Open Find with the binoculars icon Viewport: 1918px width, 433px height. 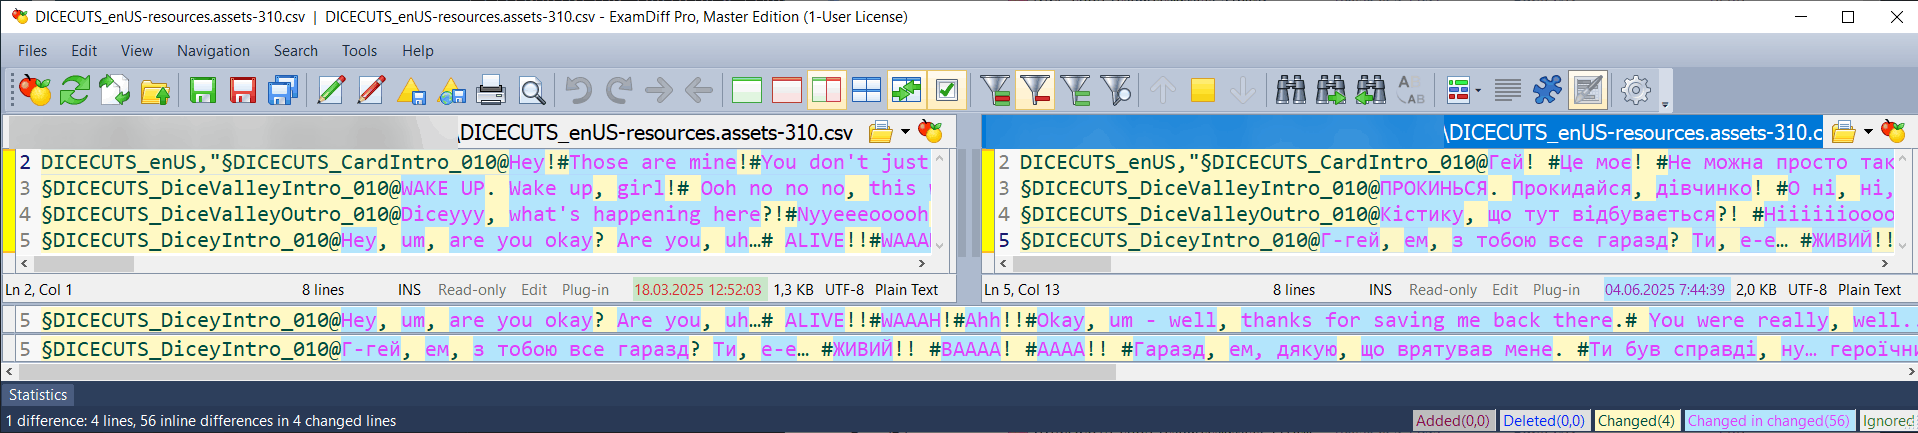pos(1291,91)
